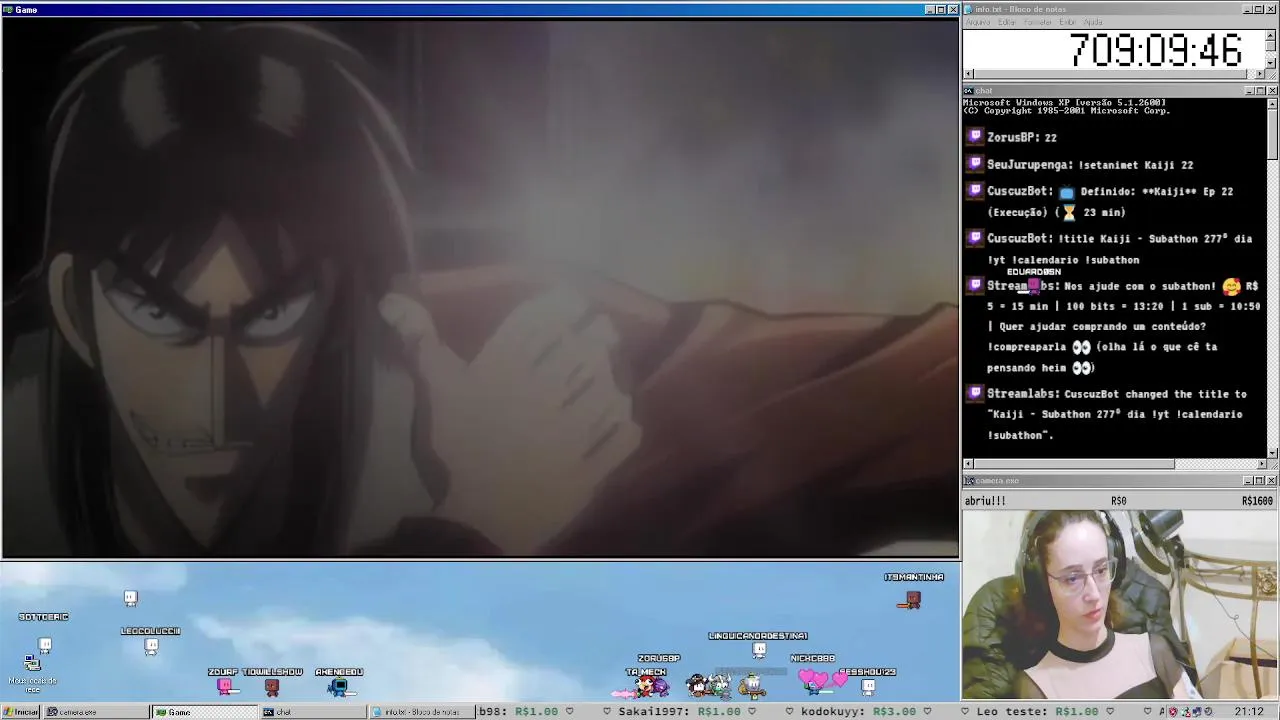
Task: Click the Notepad horizontal scrollbar left arrow
Action: 968,74
